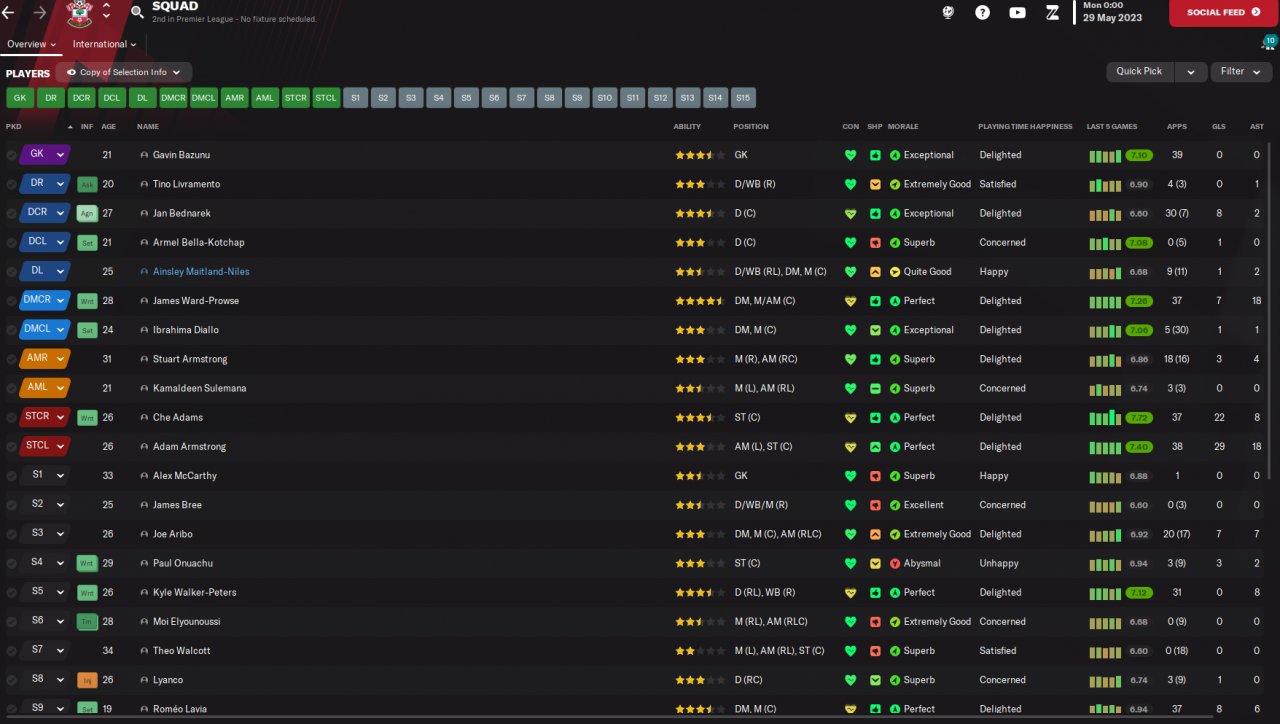This screenshot has width=1280, height=724.
Task: Open the Copy of Selection Info view dropdown
Action: coord(124,73)
